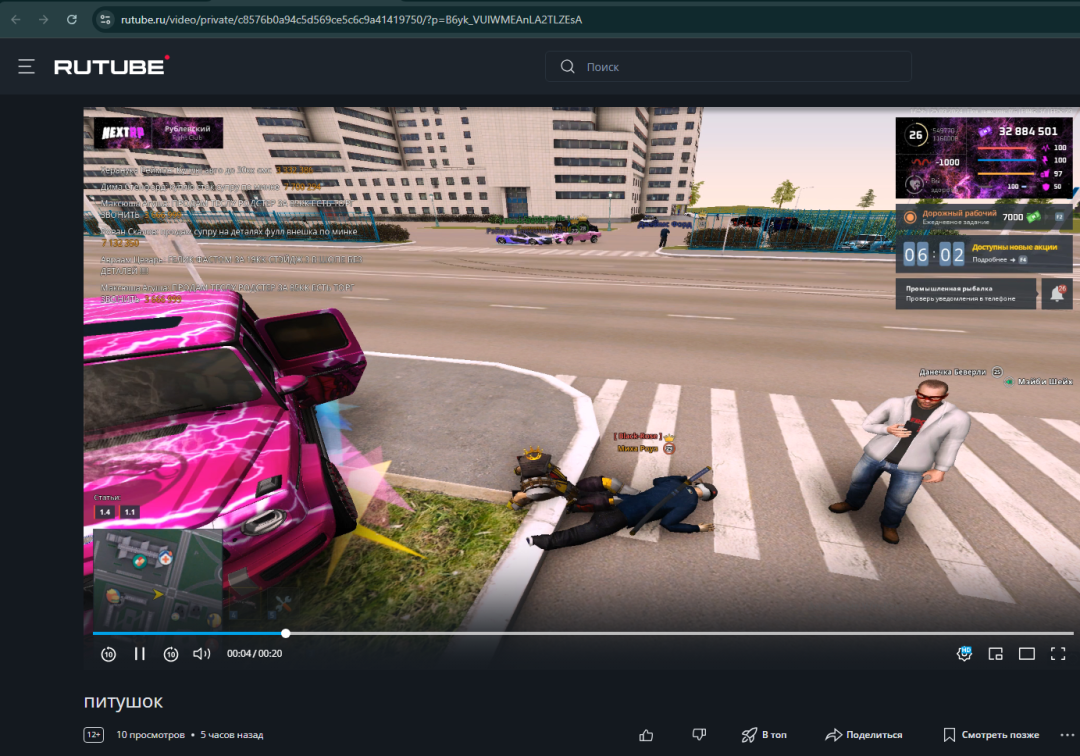The height and width of the screenshot is (756, 1080).
Task: Click the 00:04 / 00:20 time display
Action: 254,653
